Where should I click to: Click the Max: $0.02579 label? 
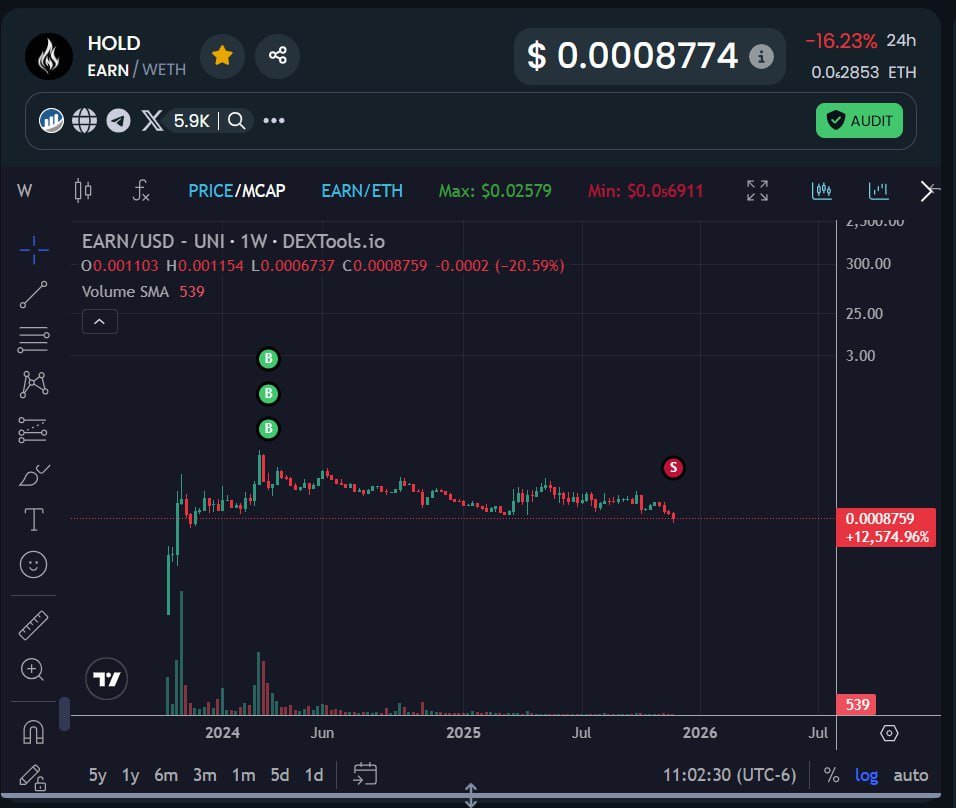click(495, 191)
